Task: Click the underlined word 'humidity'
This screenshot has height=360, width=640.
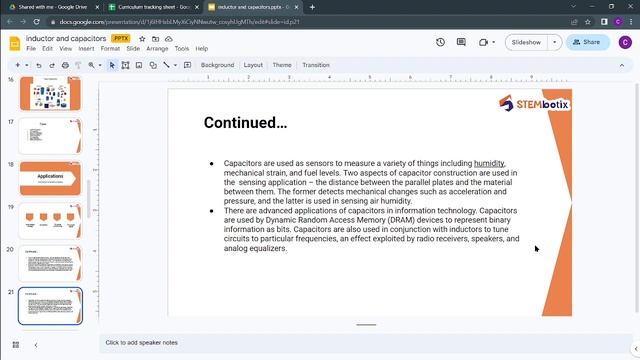Action: tap(489, 163)
